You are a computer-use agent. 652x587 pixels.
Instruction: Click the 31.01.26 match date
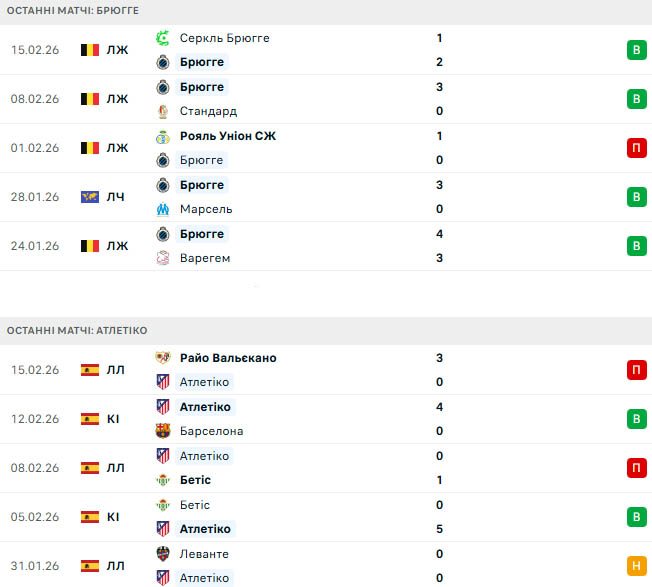tap(36, 566)
